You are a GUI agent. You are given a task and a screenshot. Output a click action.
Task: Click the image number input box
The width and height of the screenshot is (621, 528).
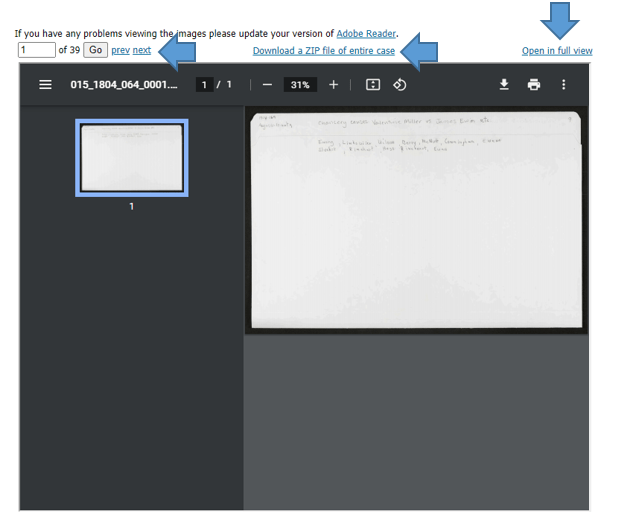[x=37, y=50]
